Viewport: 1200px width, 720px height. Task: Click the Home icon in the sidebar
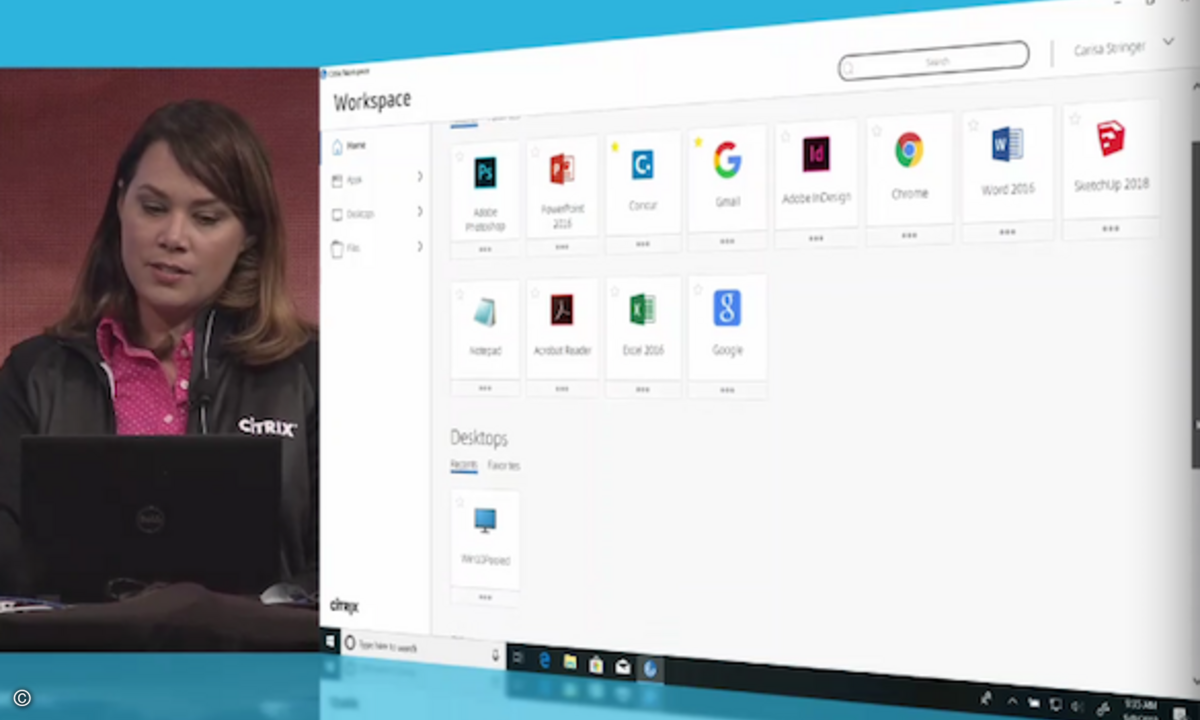(x=337, y=147)
